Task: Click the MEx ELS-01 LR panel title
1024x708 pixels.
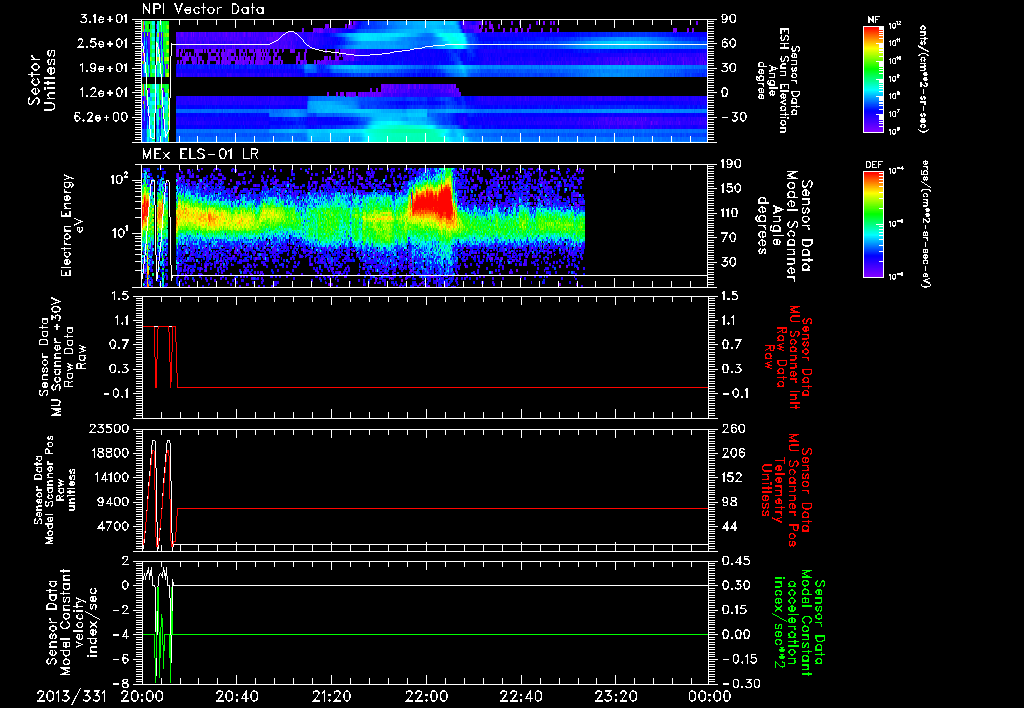Action: pyautogui.click(x=200, y=154)
